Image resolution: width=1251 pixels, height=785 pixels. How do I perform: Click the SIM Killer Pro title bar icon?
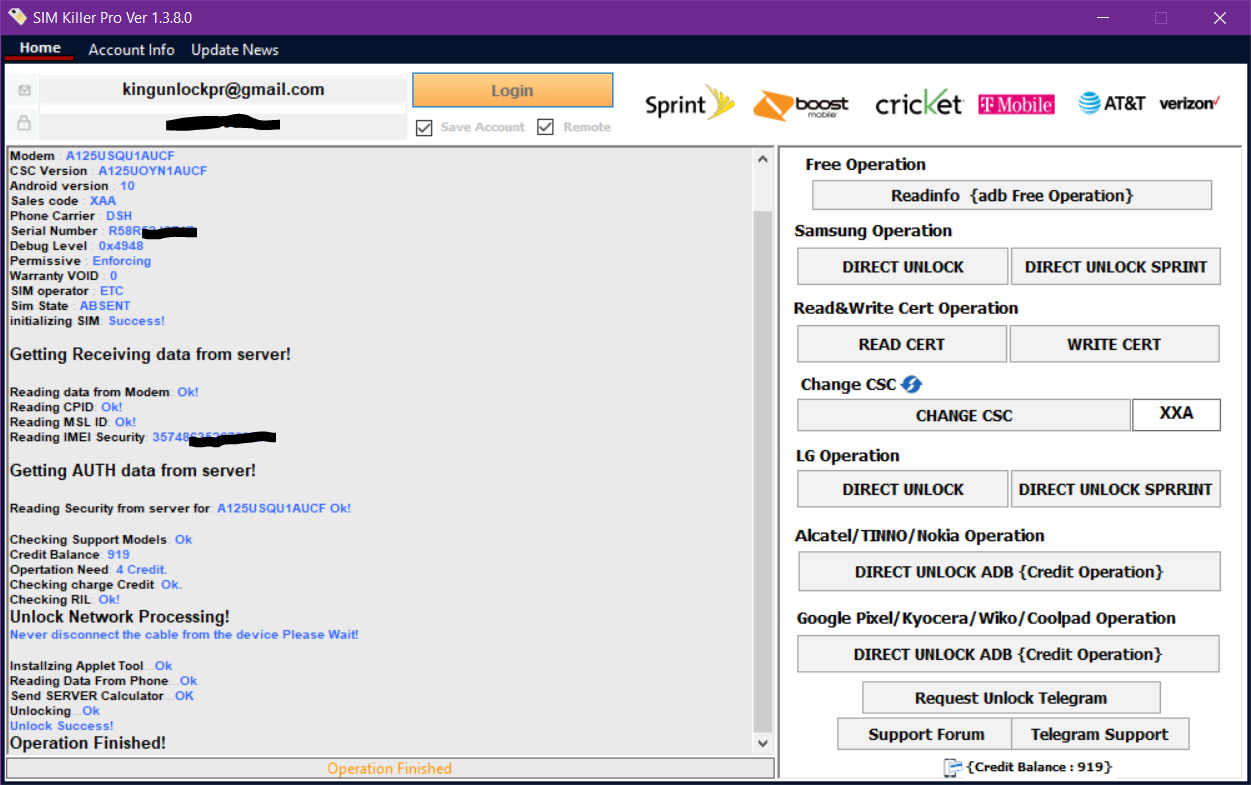(16, 17)
